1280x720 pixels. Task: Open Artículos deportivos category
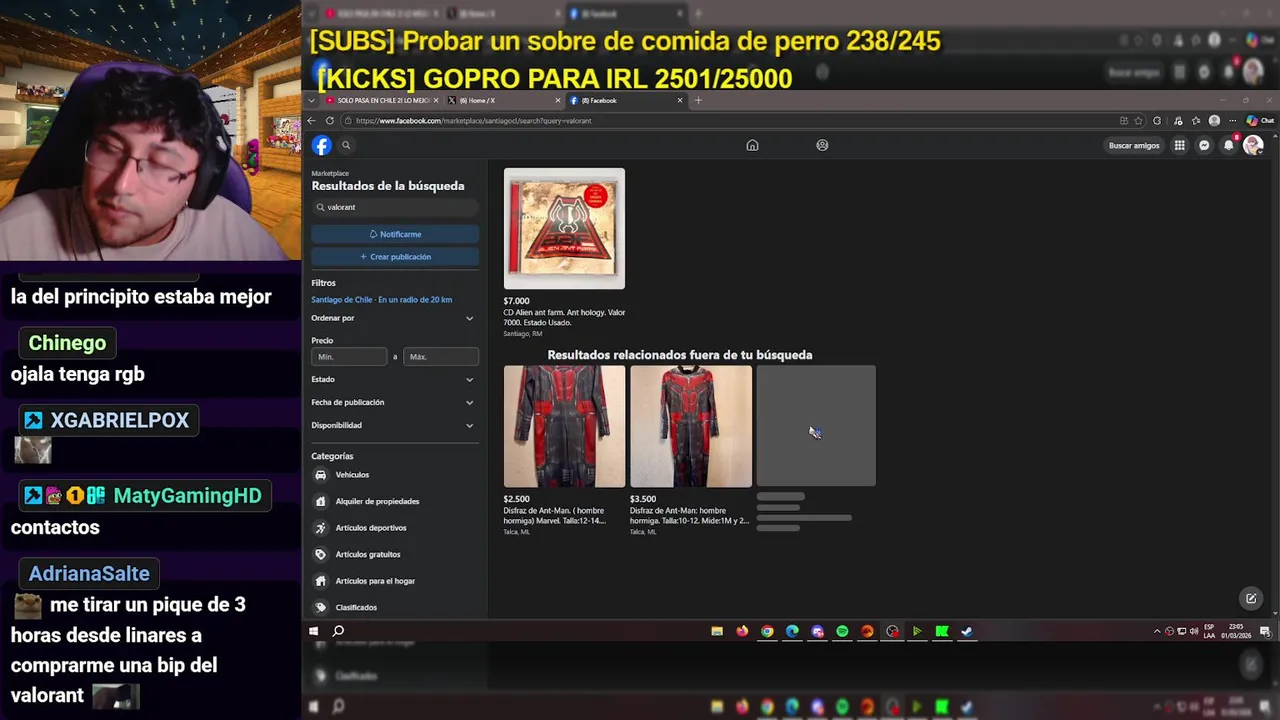coord(394,528)
